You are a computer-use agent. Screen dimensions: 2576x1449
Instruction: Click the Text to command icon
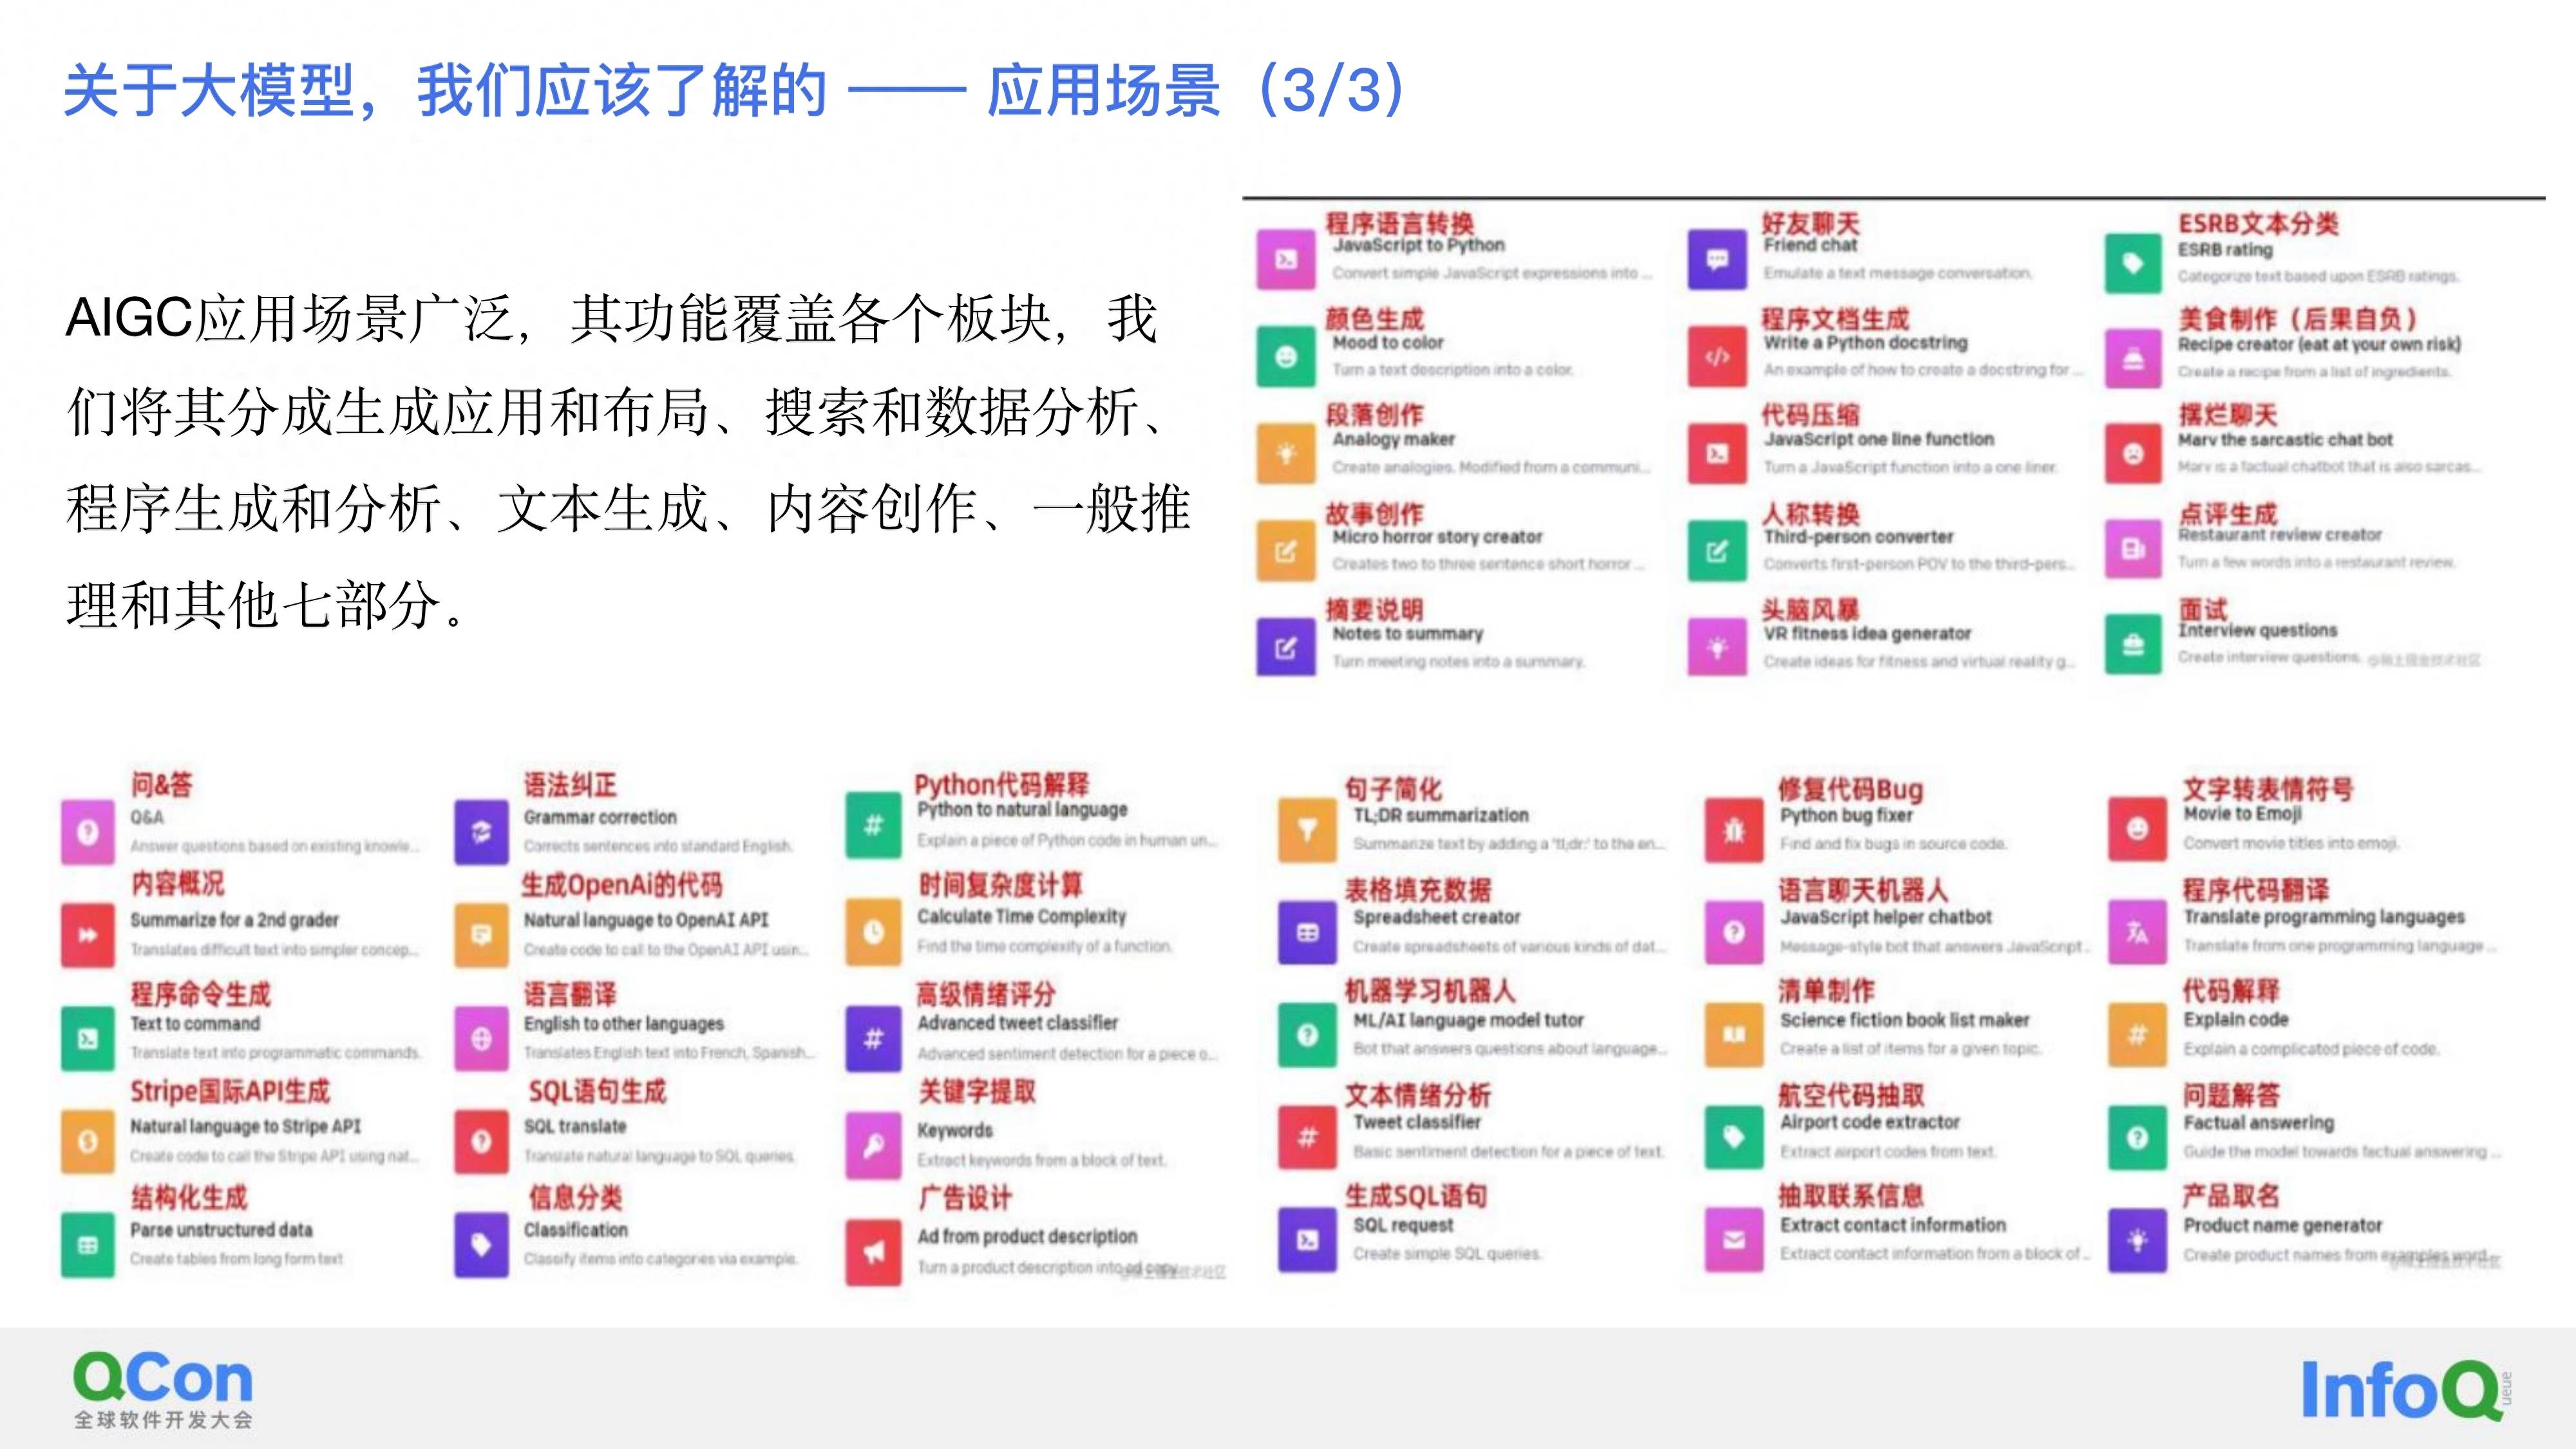88,1039
